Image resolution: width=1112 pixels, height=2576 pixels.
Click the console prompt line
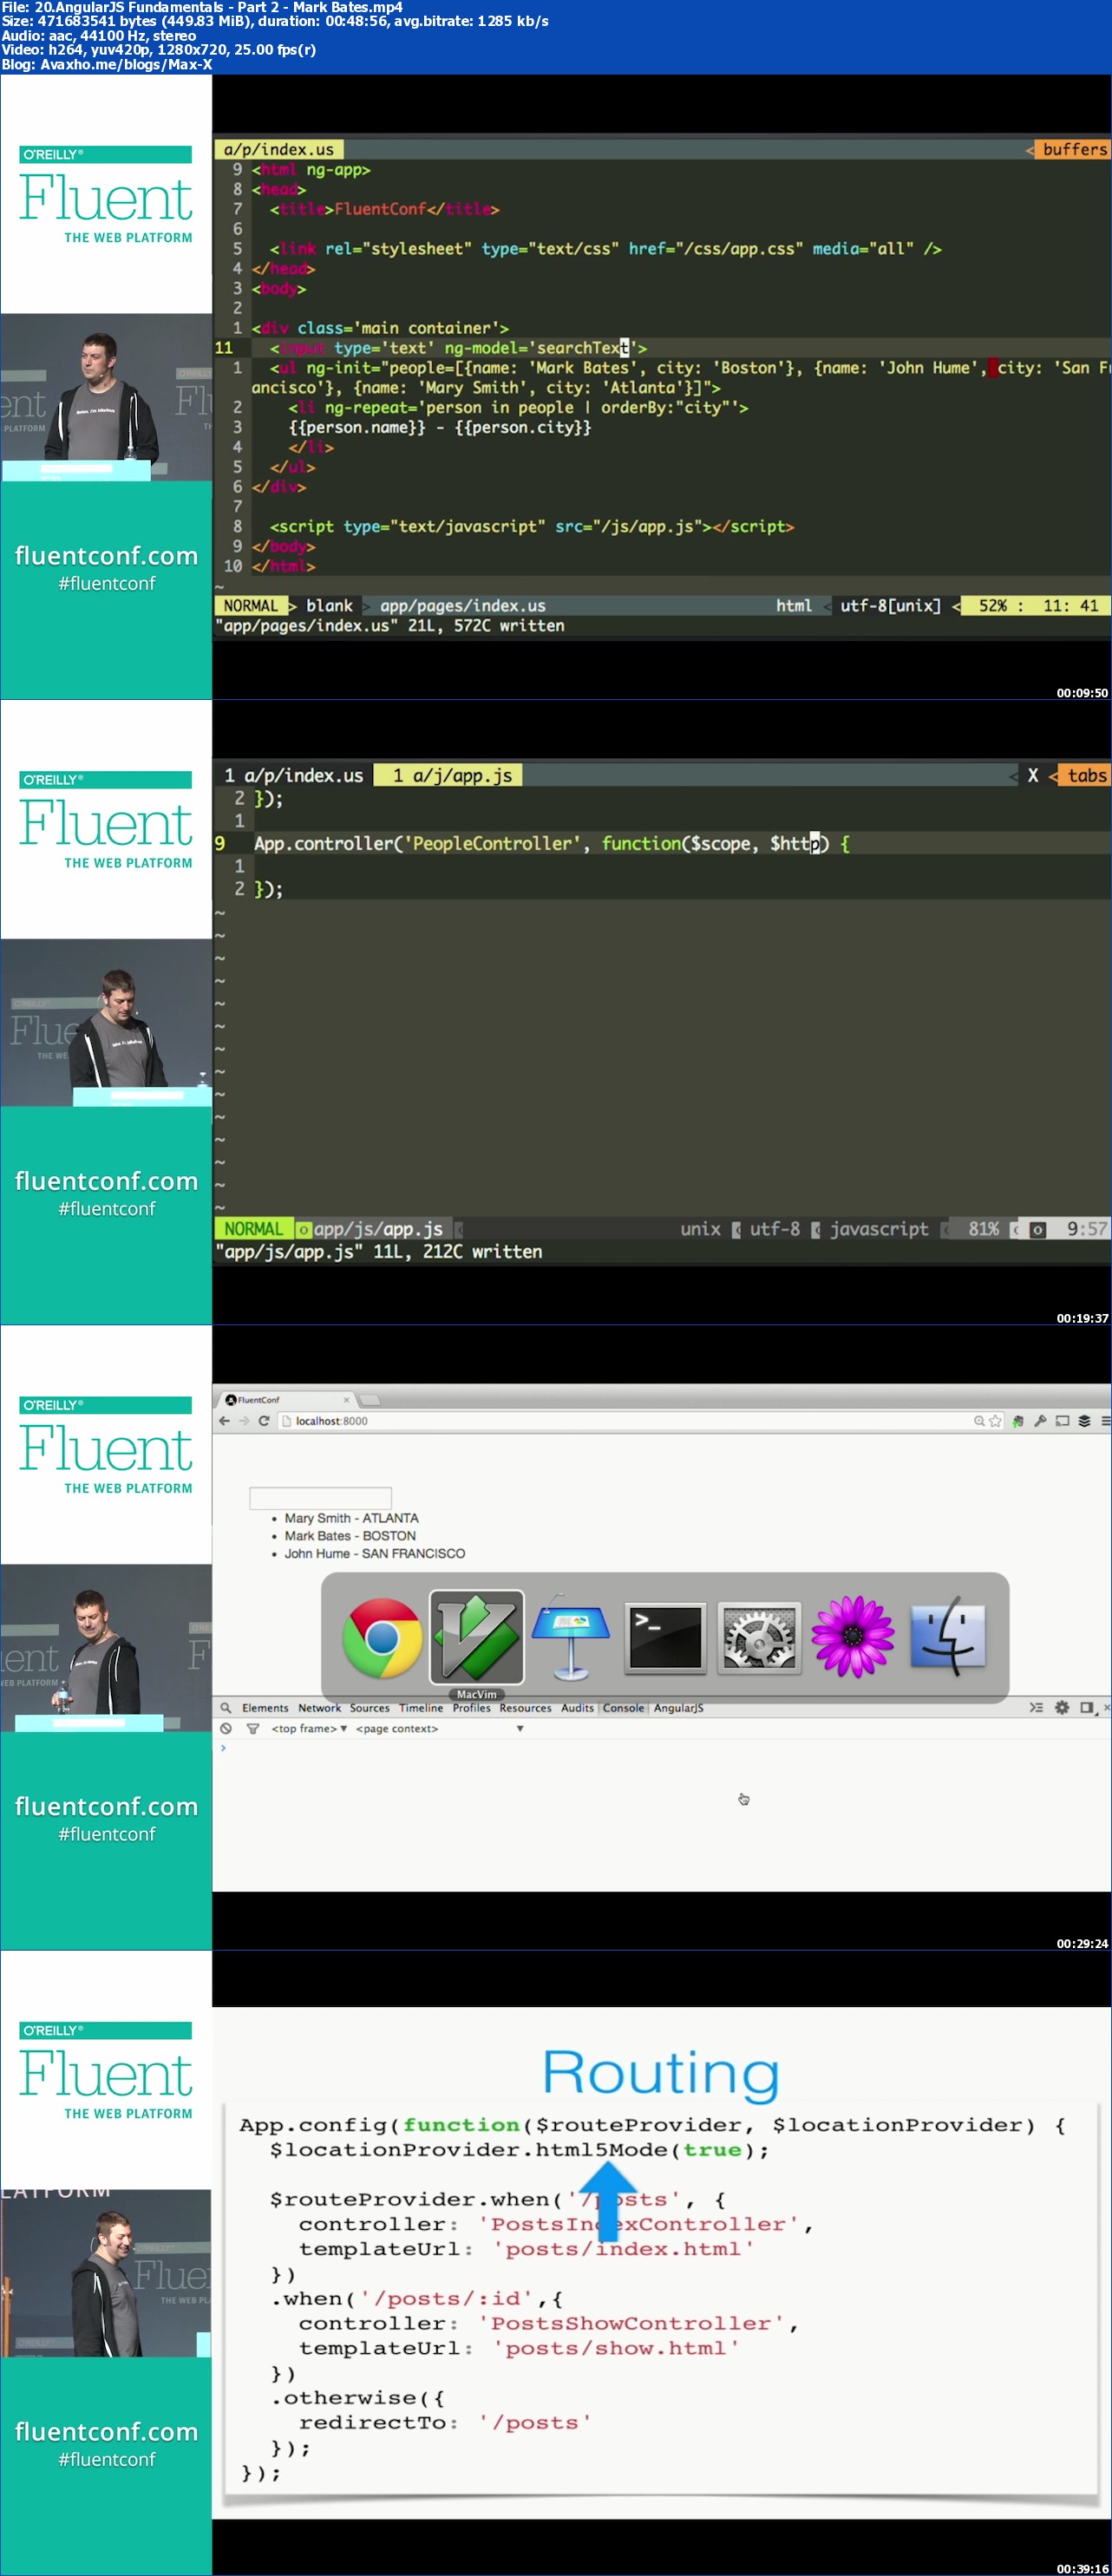pyautogui.click(x=660, y=1748)
